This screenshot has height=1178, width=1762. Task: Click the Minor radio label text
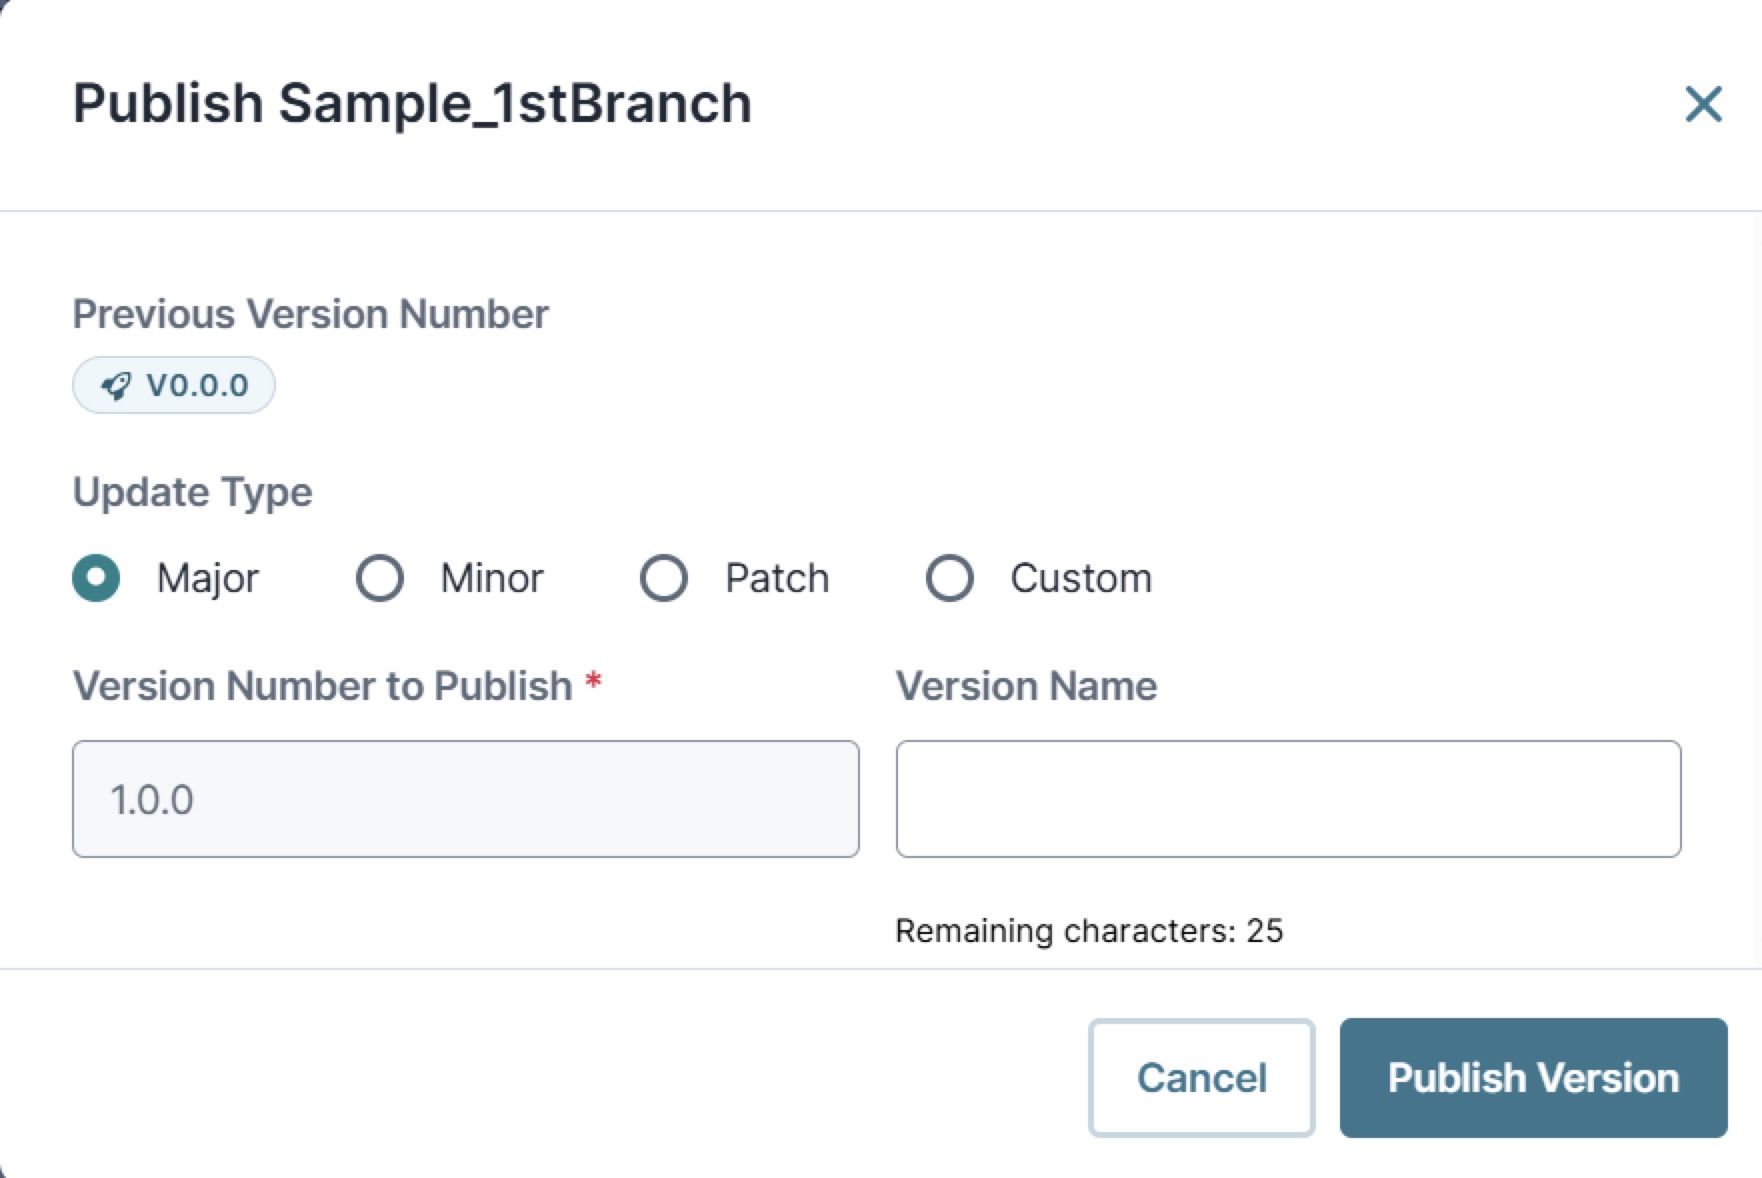coord(489,577)
